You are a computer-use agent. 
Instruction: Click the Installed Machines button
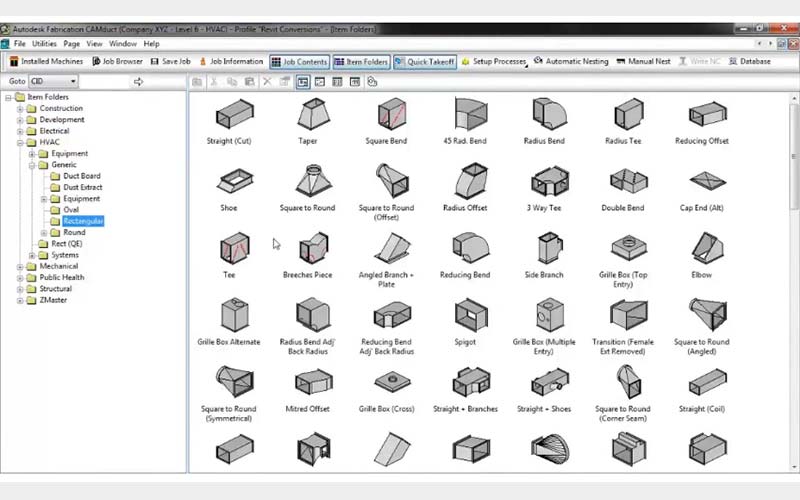[x=48, y=61]
